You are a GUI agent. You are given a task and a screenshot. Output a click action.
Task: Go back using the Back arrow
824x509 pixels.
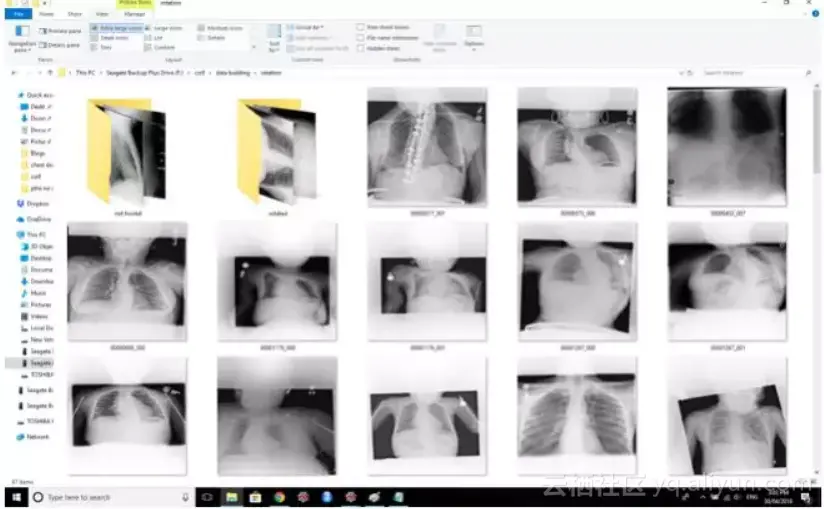(x=14, y=73)
